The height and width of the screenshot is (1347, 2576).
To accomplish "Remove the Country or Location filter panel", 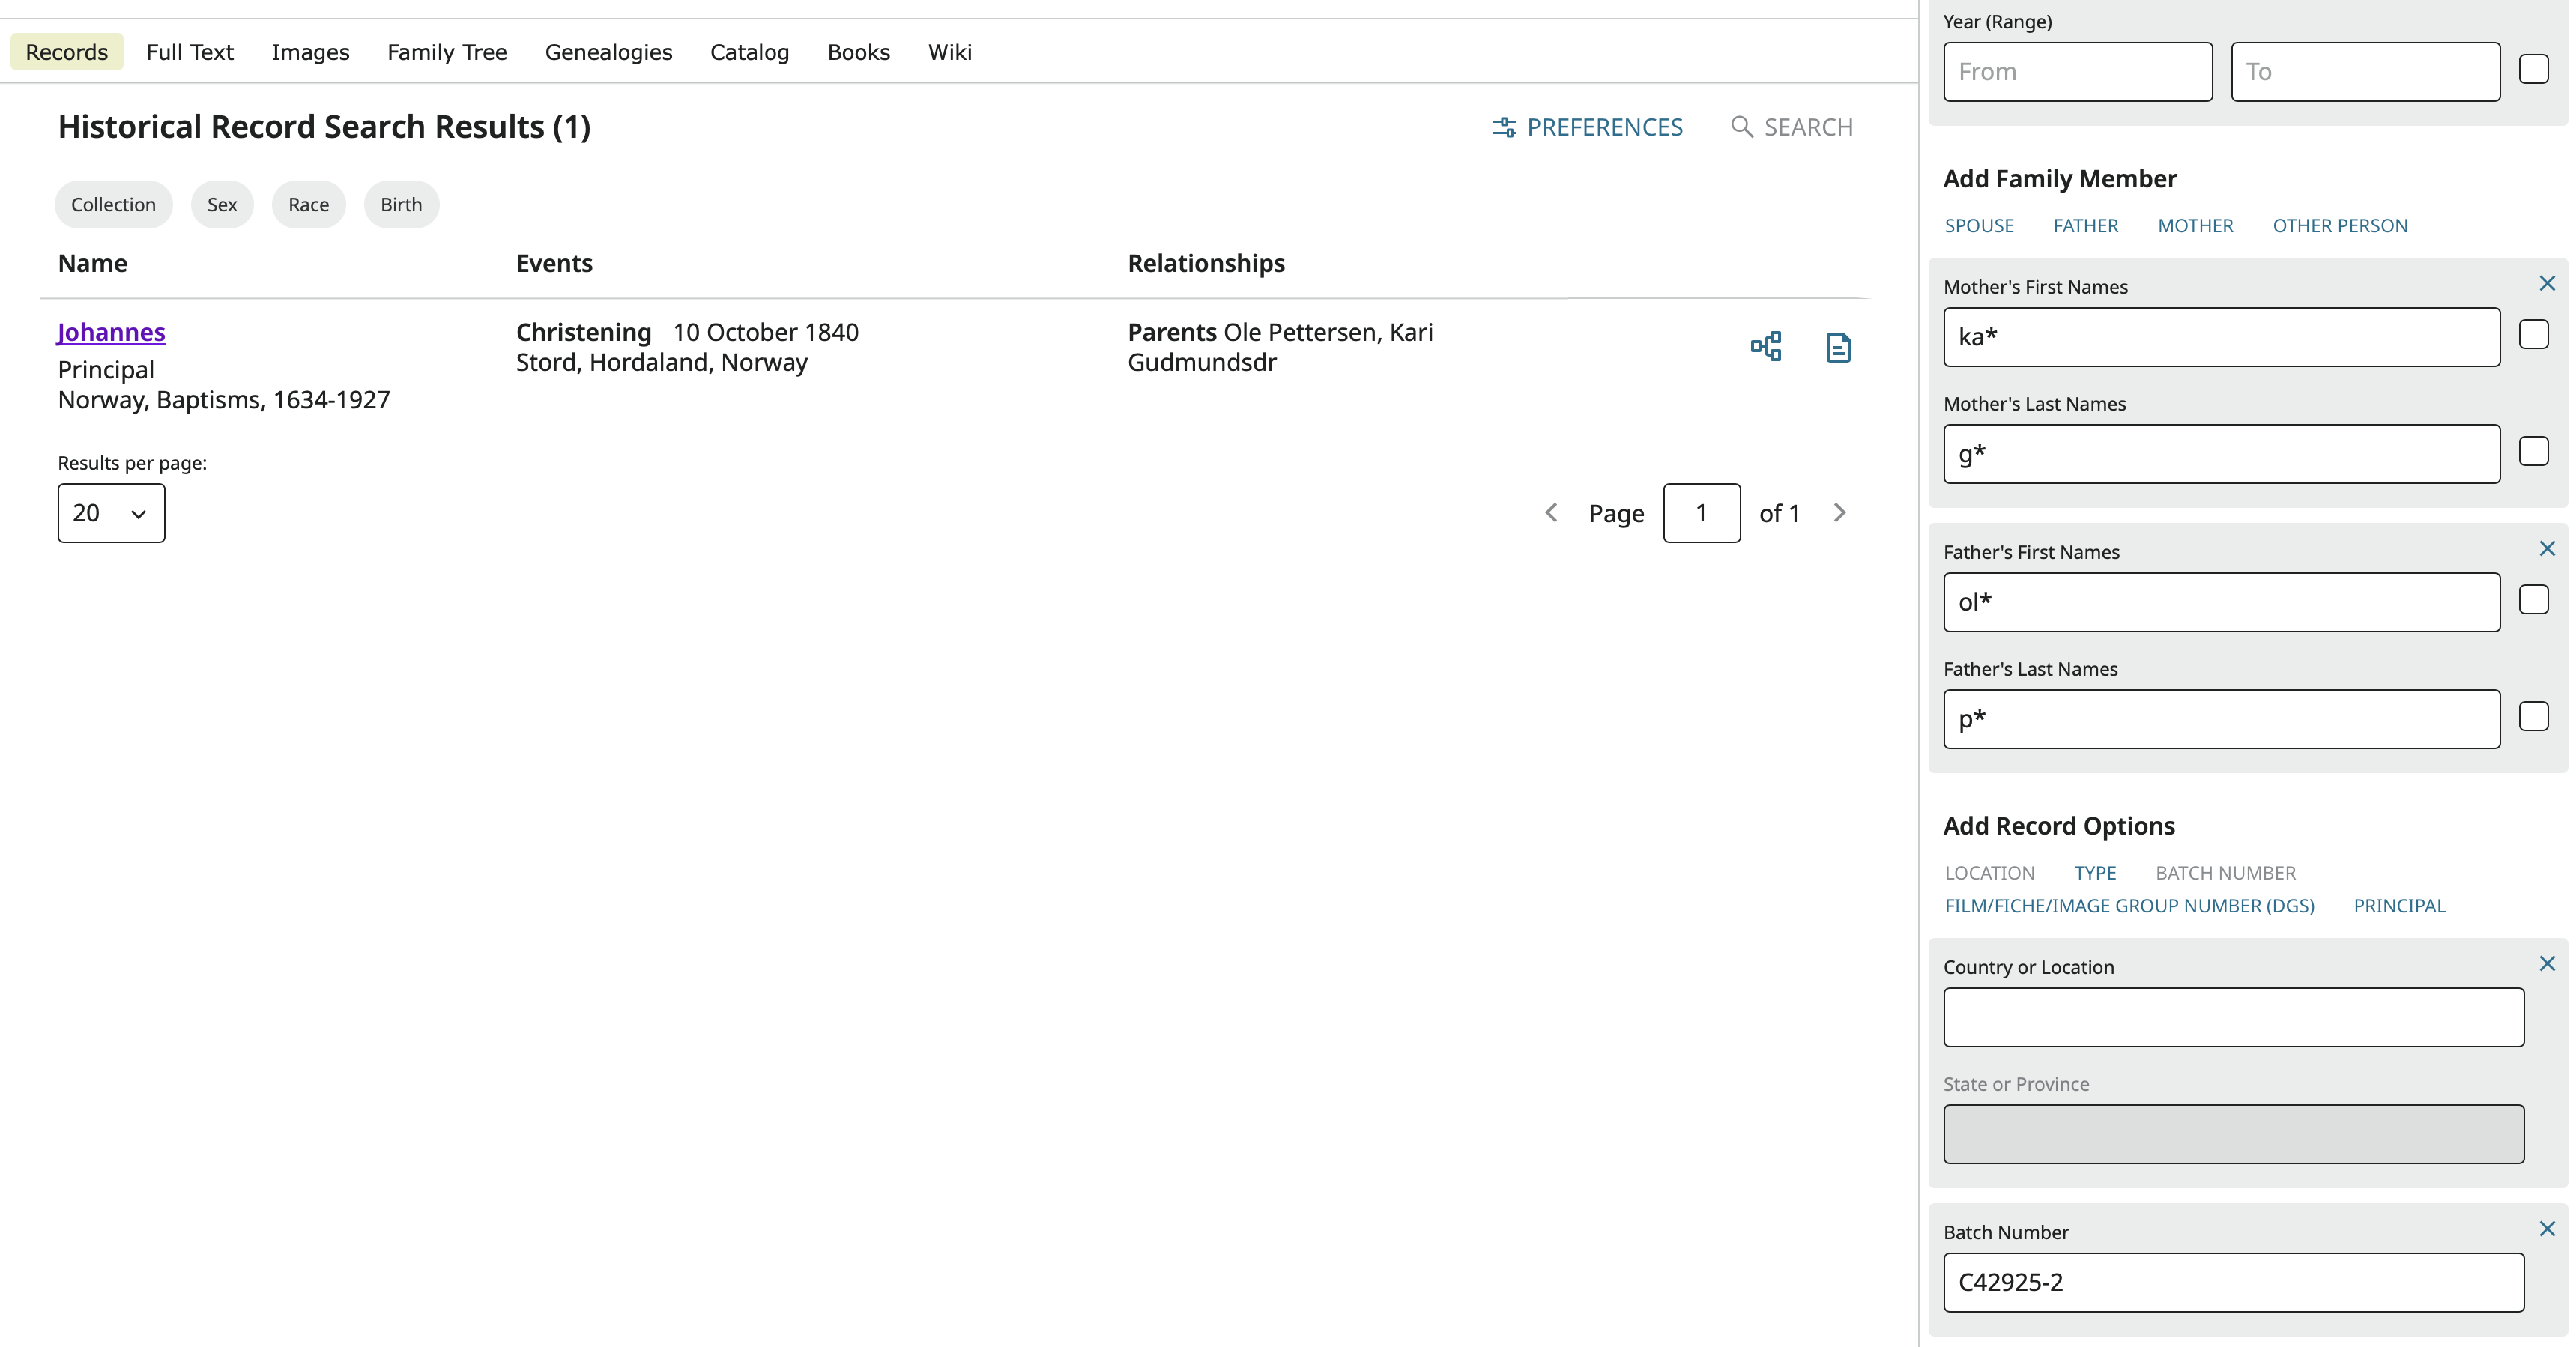I will (x=2546, y=963).
